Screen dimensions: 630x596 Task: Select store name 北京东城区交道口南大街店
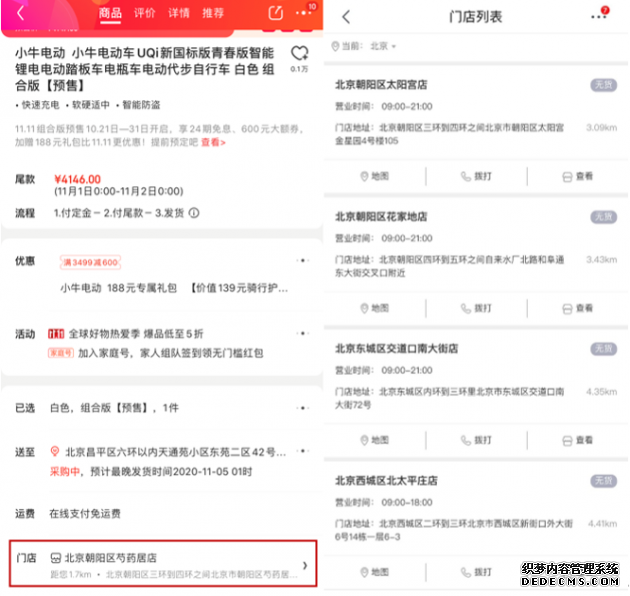pos(397,349)
